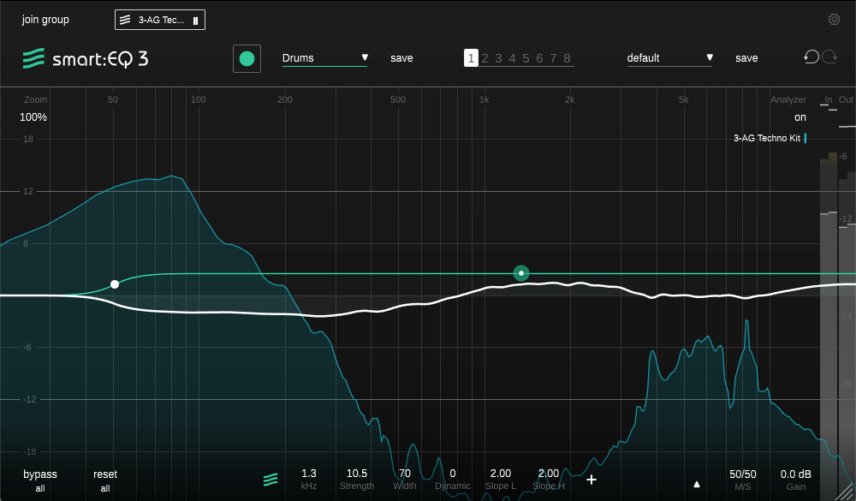The image size is (856, 501).
Task: Select state slot 8
Action: point(567,58)
